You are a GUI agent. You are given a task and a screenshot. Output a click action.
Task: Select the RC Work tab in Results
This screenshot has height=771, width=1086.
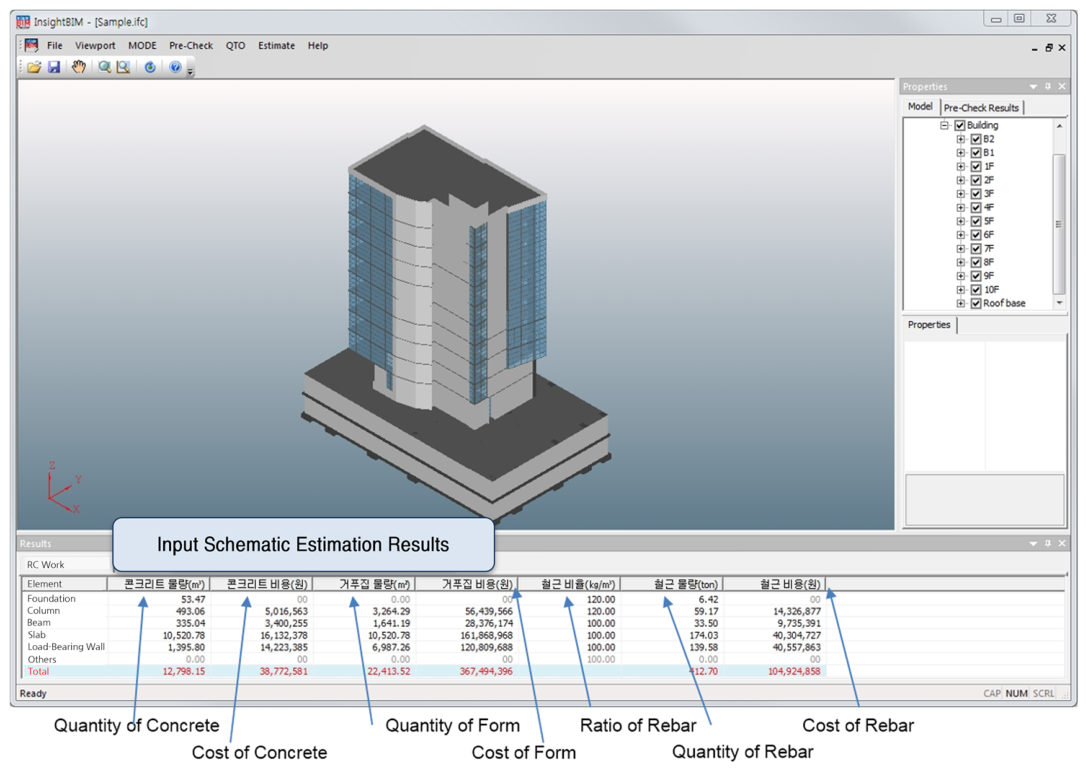46,565
